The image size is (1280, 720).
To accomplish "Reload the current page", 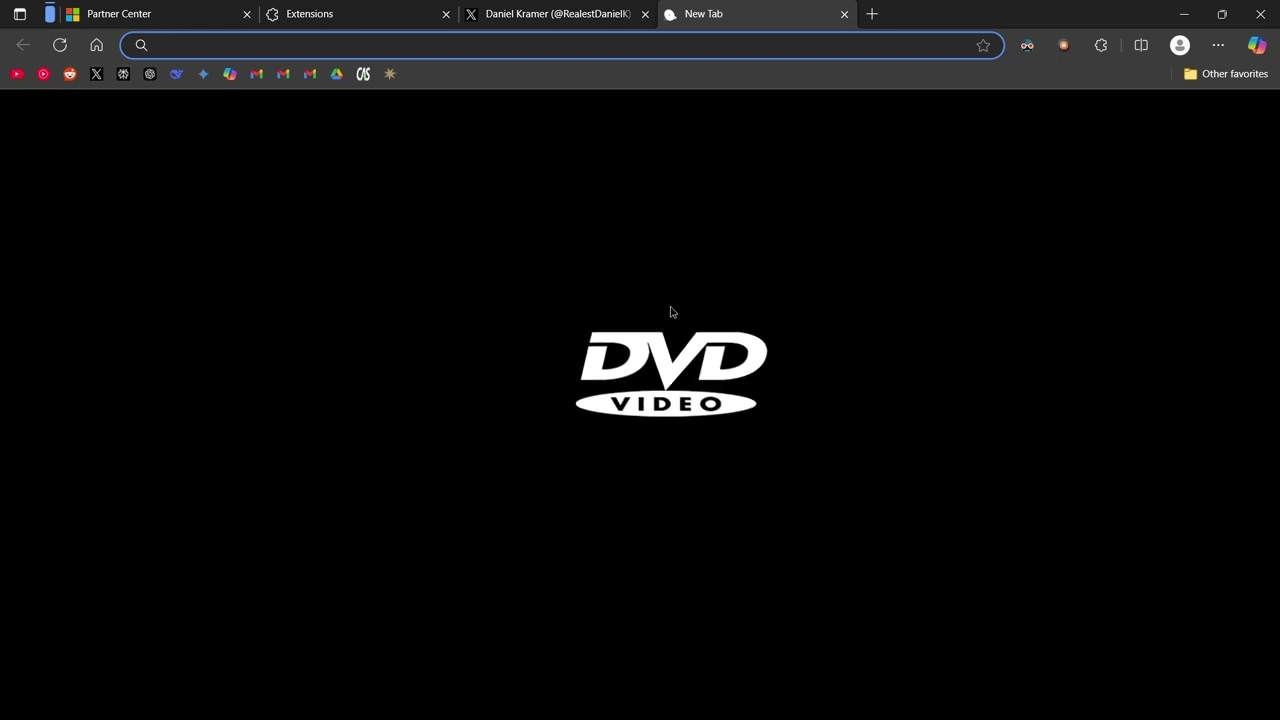I will 60,45.
